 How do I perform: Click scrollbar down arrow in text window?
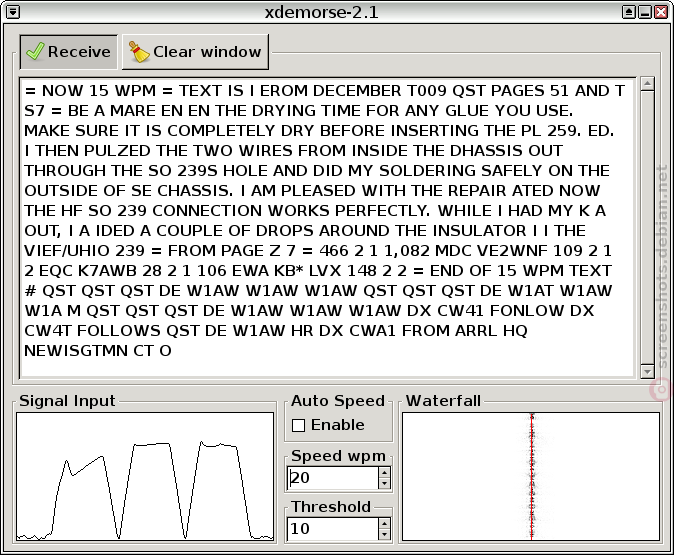point(647,371)
